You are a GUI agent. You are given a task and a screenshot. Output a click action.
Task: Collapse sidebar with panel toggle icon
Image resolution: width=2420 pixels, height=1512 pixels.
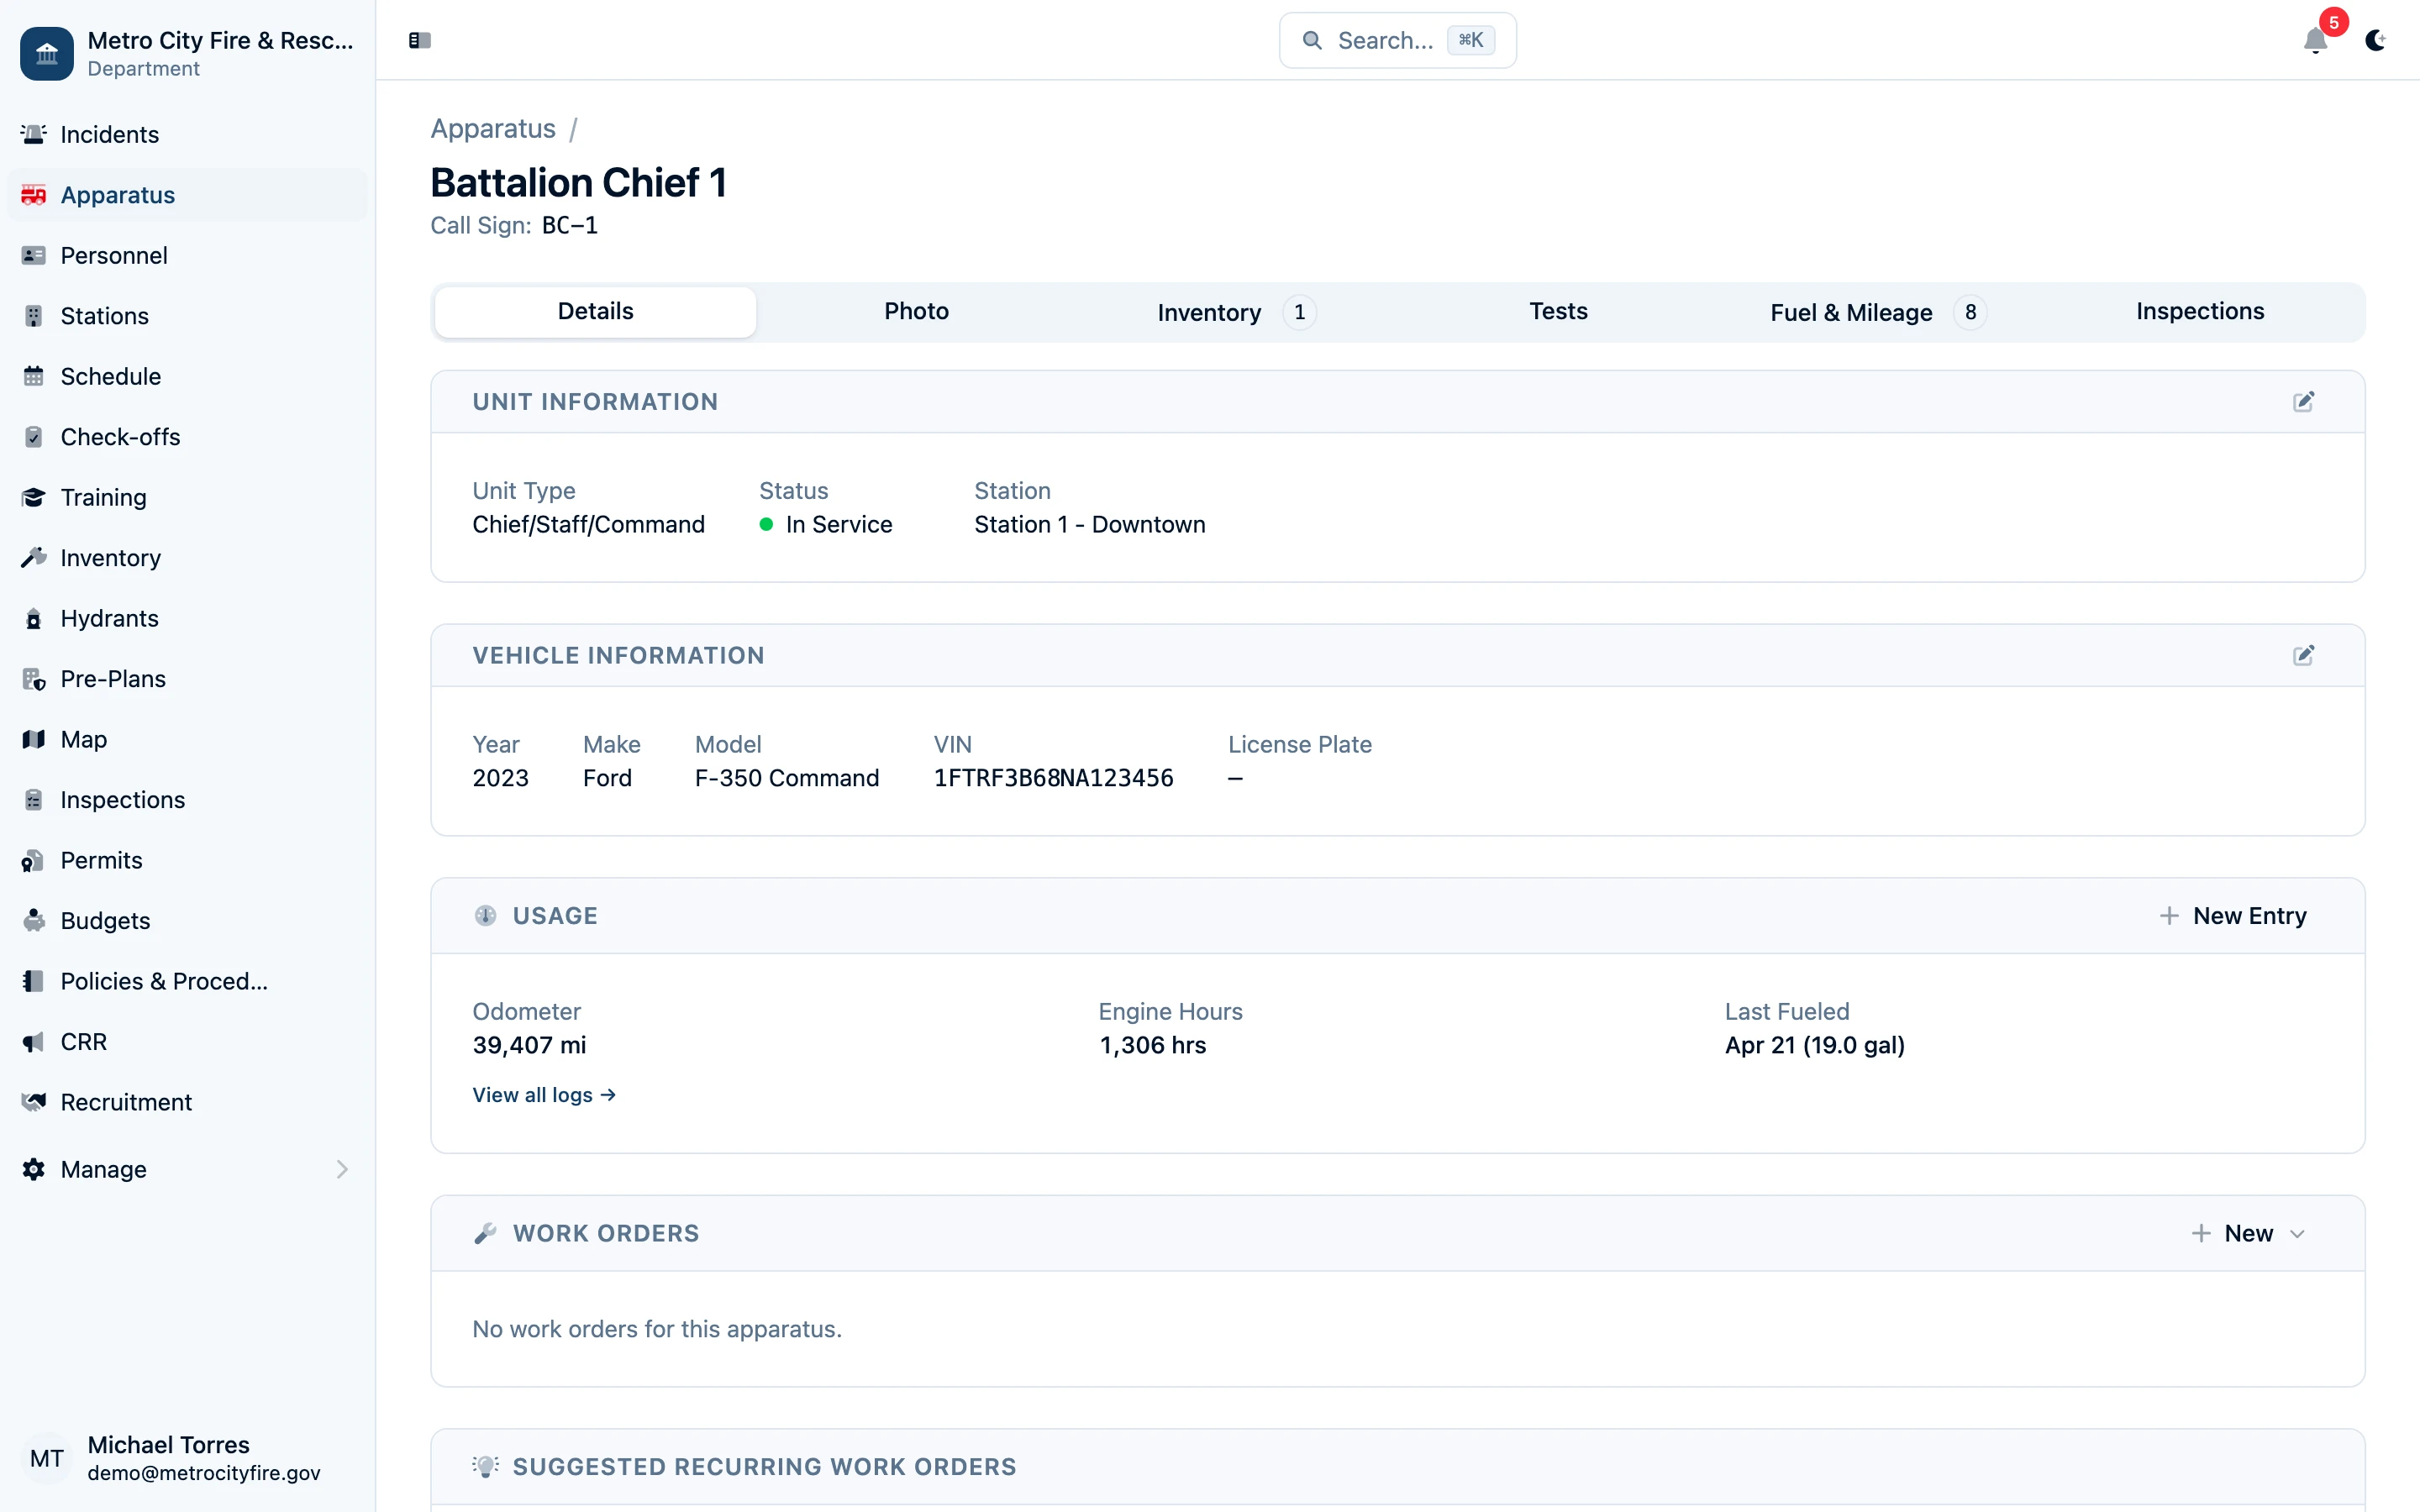pos(419,40)
